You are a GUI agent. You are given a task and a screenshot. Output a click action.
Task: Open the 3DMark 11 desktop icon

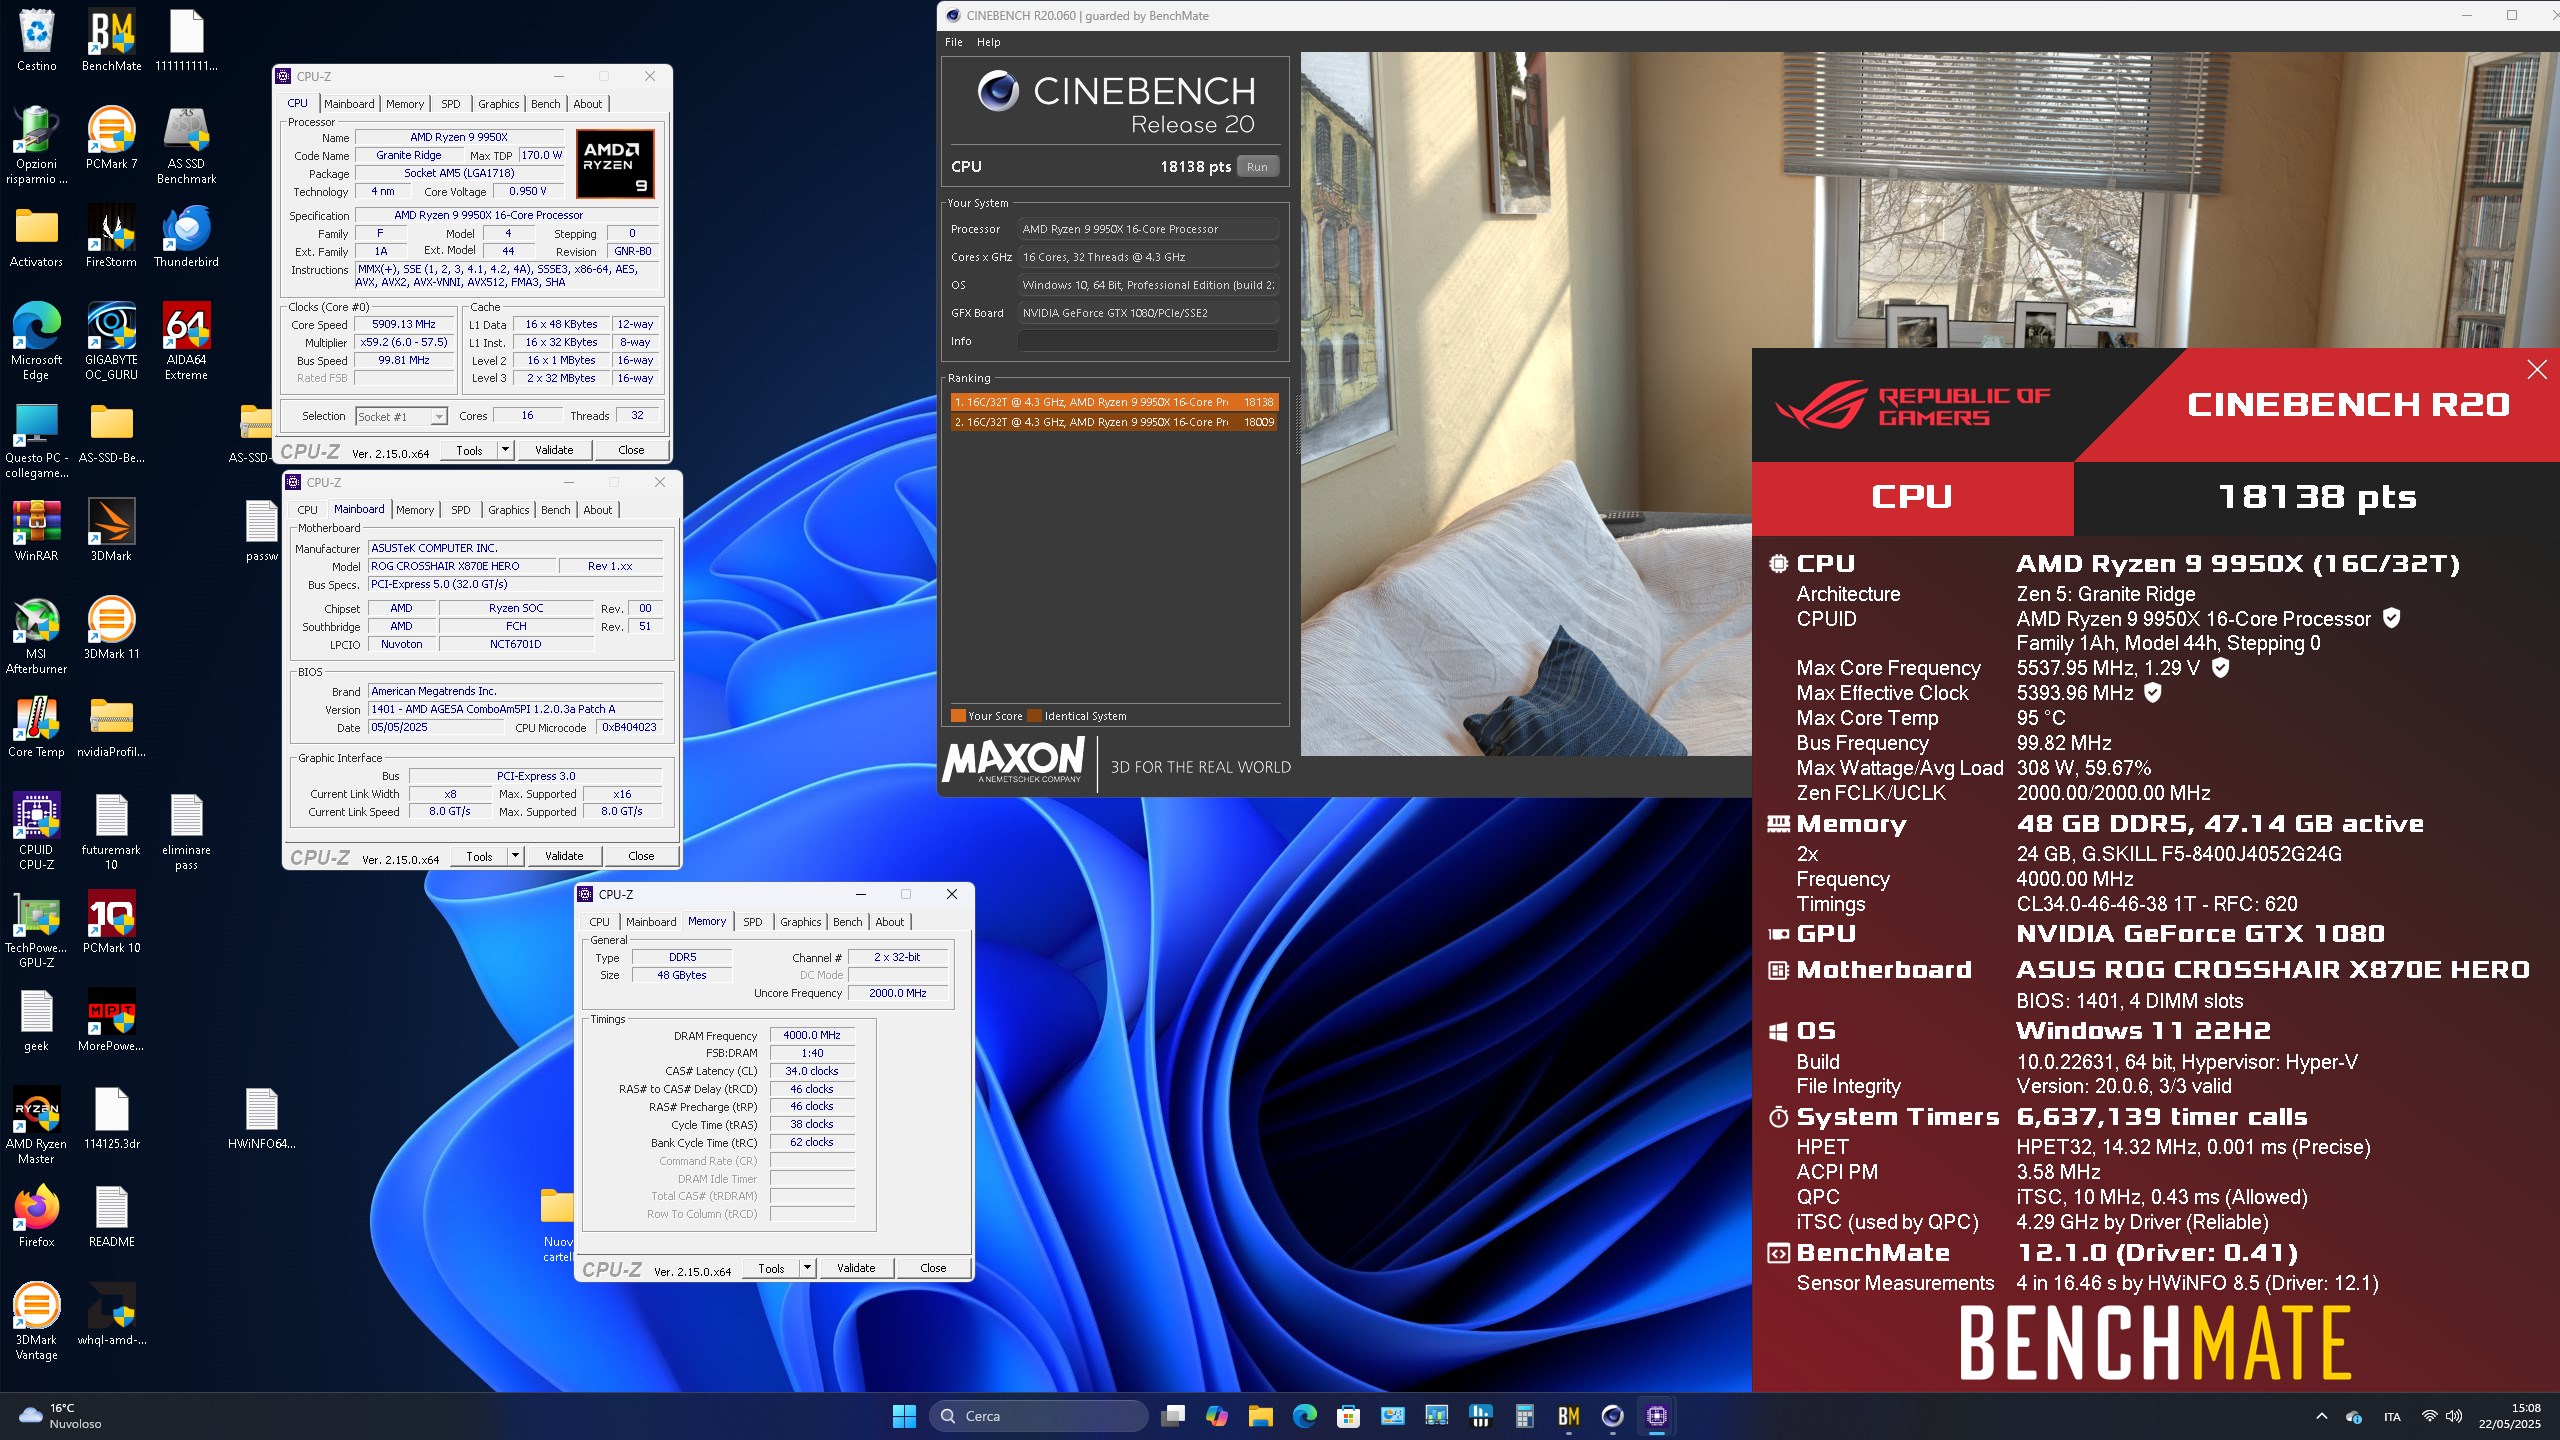pos(111,628)
